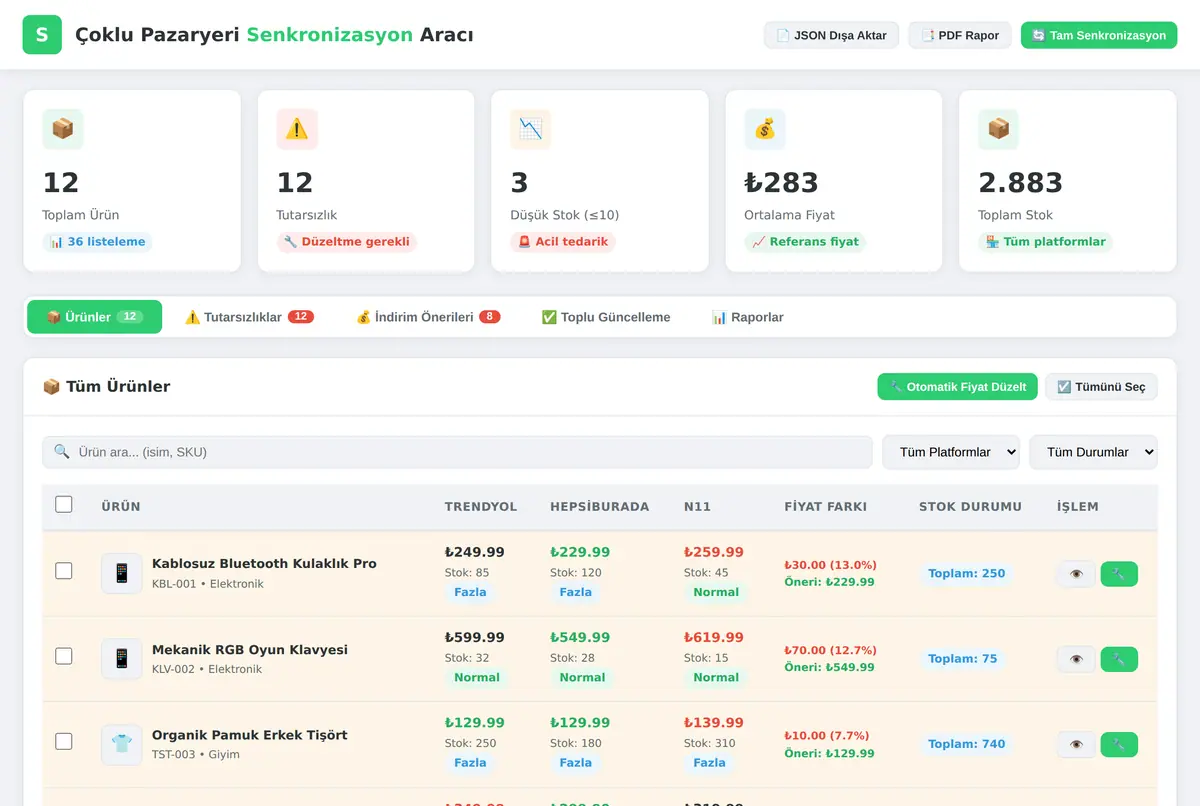1200x806 pixels.
Task: Click the product search input field
Action: click(x=457, y=452)
